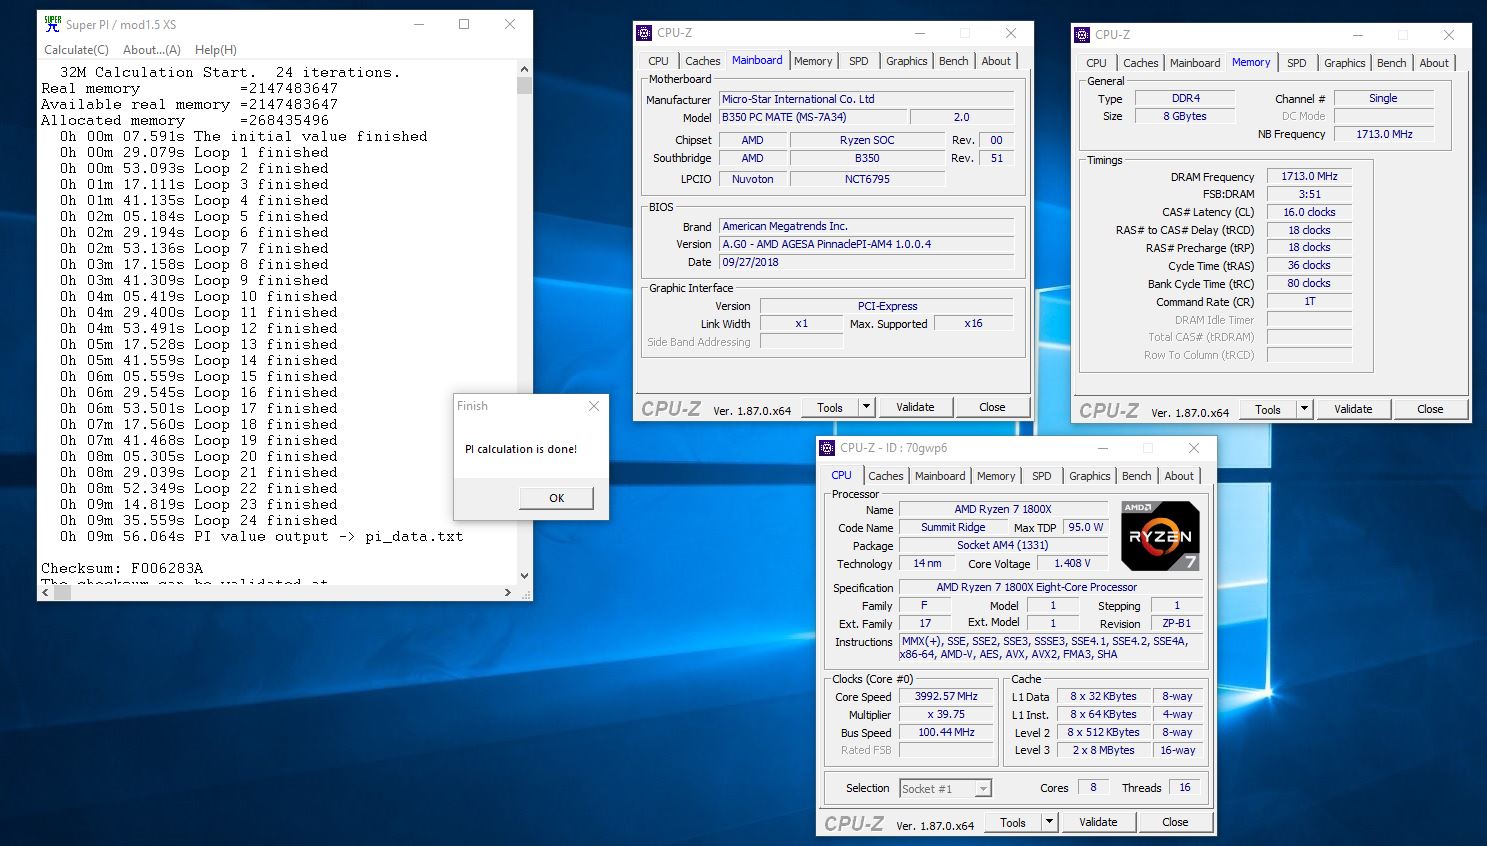The image size is (1487, 846).
Task: Open the 'Socket #1' Selection dropdown
Action: click(946, 789)
